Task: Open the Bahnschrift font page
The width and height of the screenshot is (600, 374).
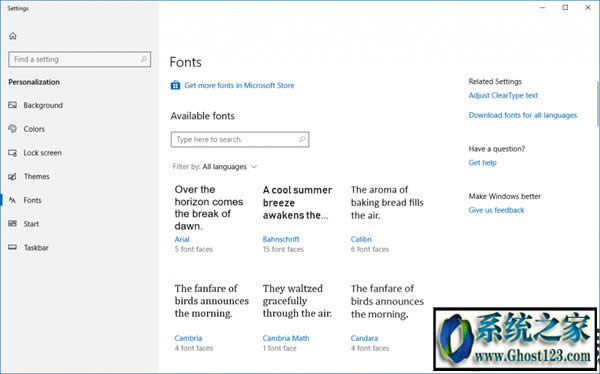Action: pos(281,239)
